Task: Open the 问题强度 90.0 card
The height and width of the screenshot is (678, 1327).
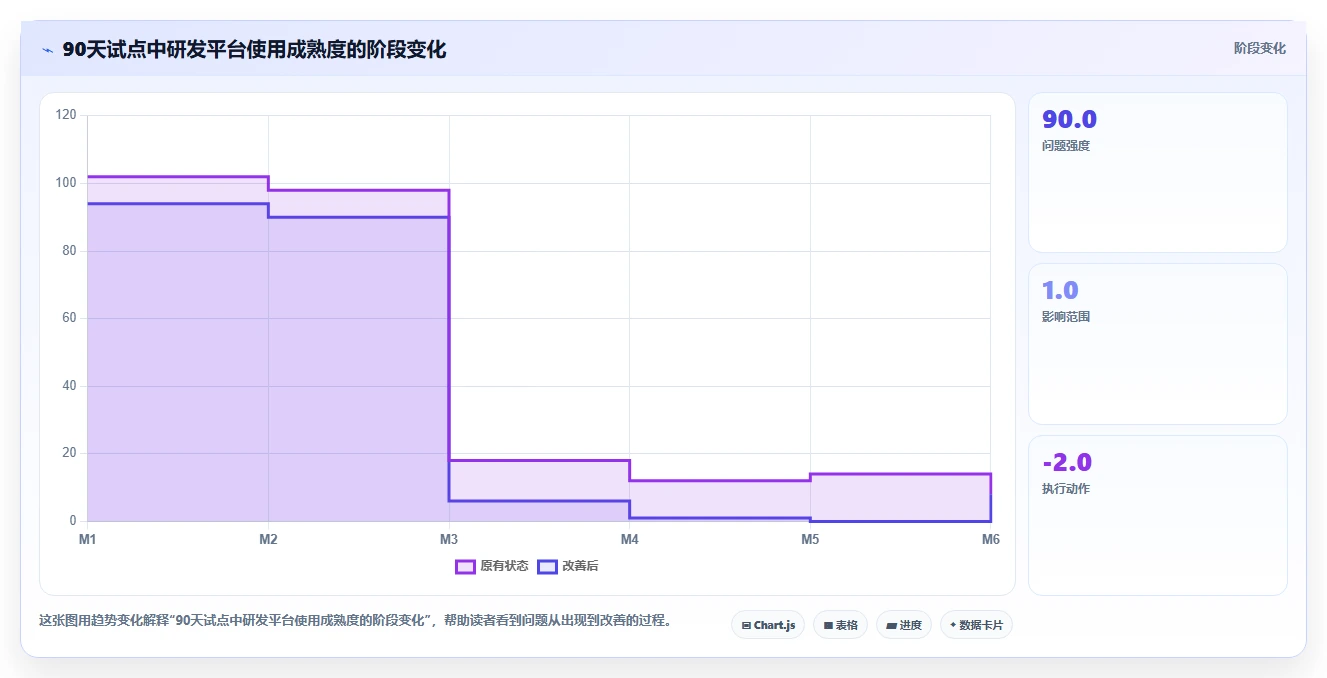Action: [x=1157, y=172]
